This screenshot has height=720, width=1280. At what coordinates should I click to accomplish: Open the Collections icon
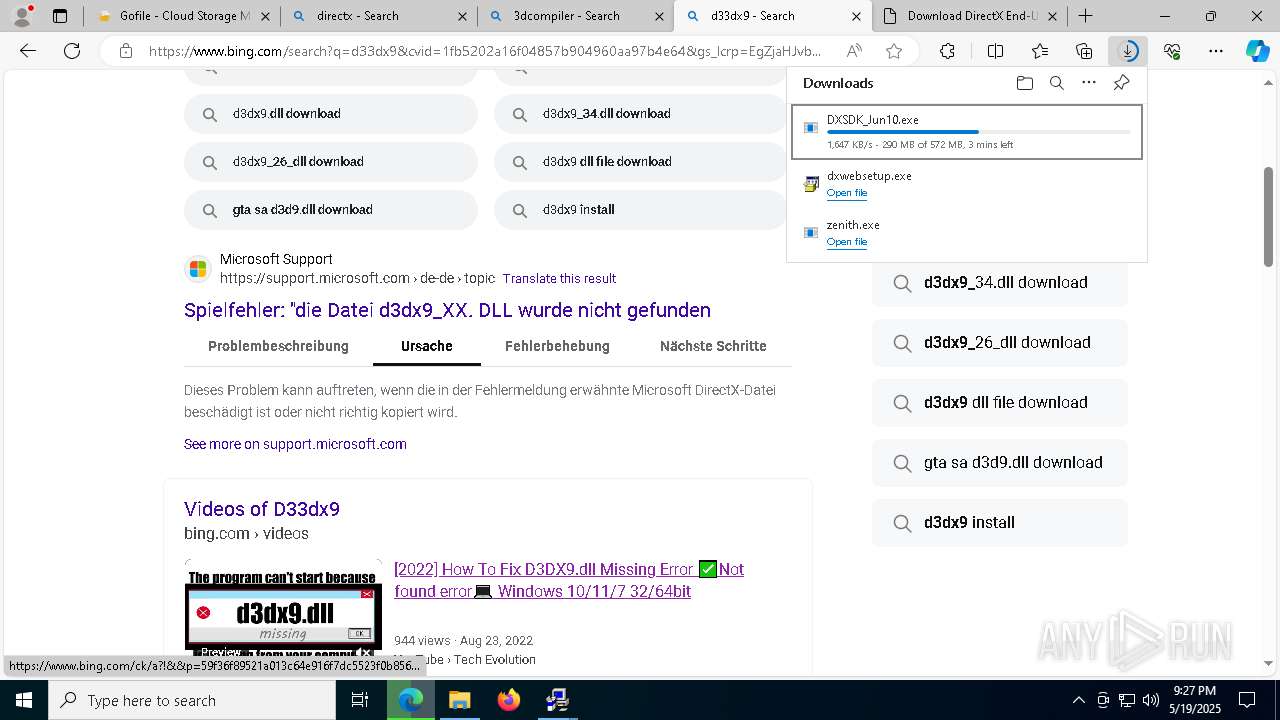[1084, 51]
